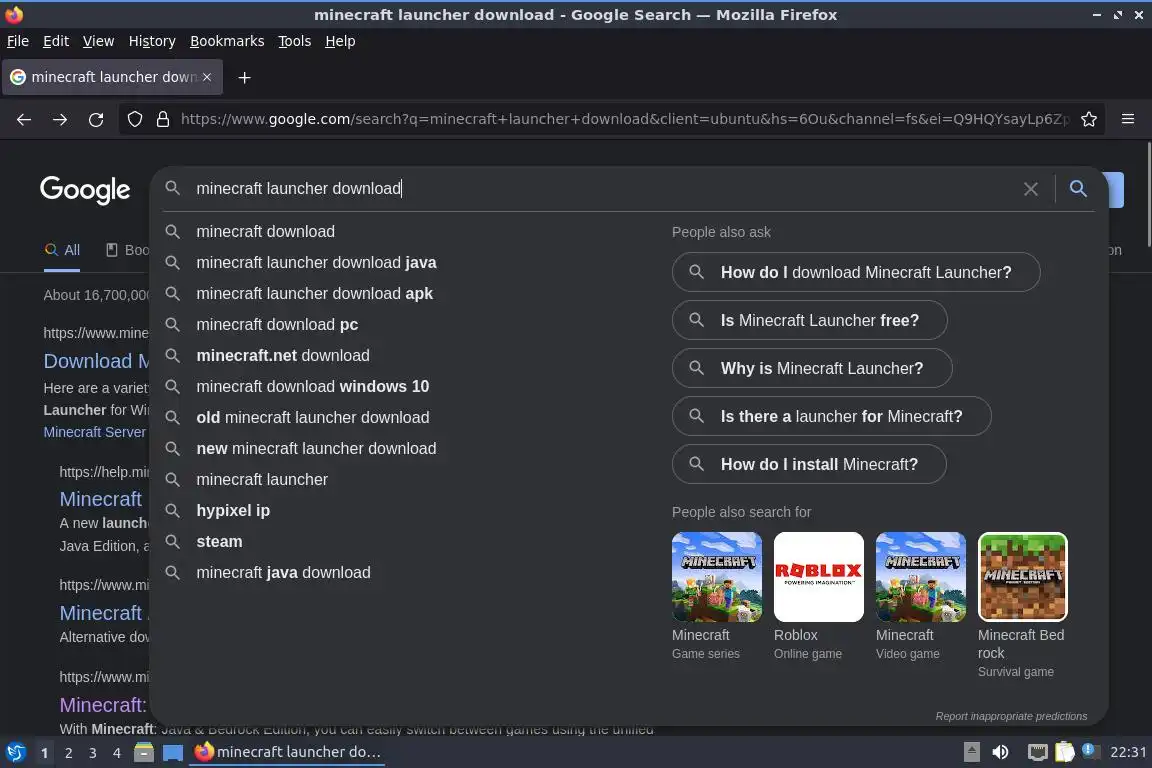Choose suggestion 'minecraft launcher download java'
Image resolution: width=1152 pixels, height=768 pixels.
pyautogui.click(x=316, y=262)
